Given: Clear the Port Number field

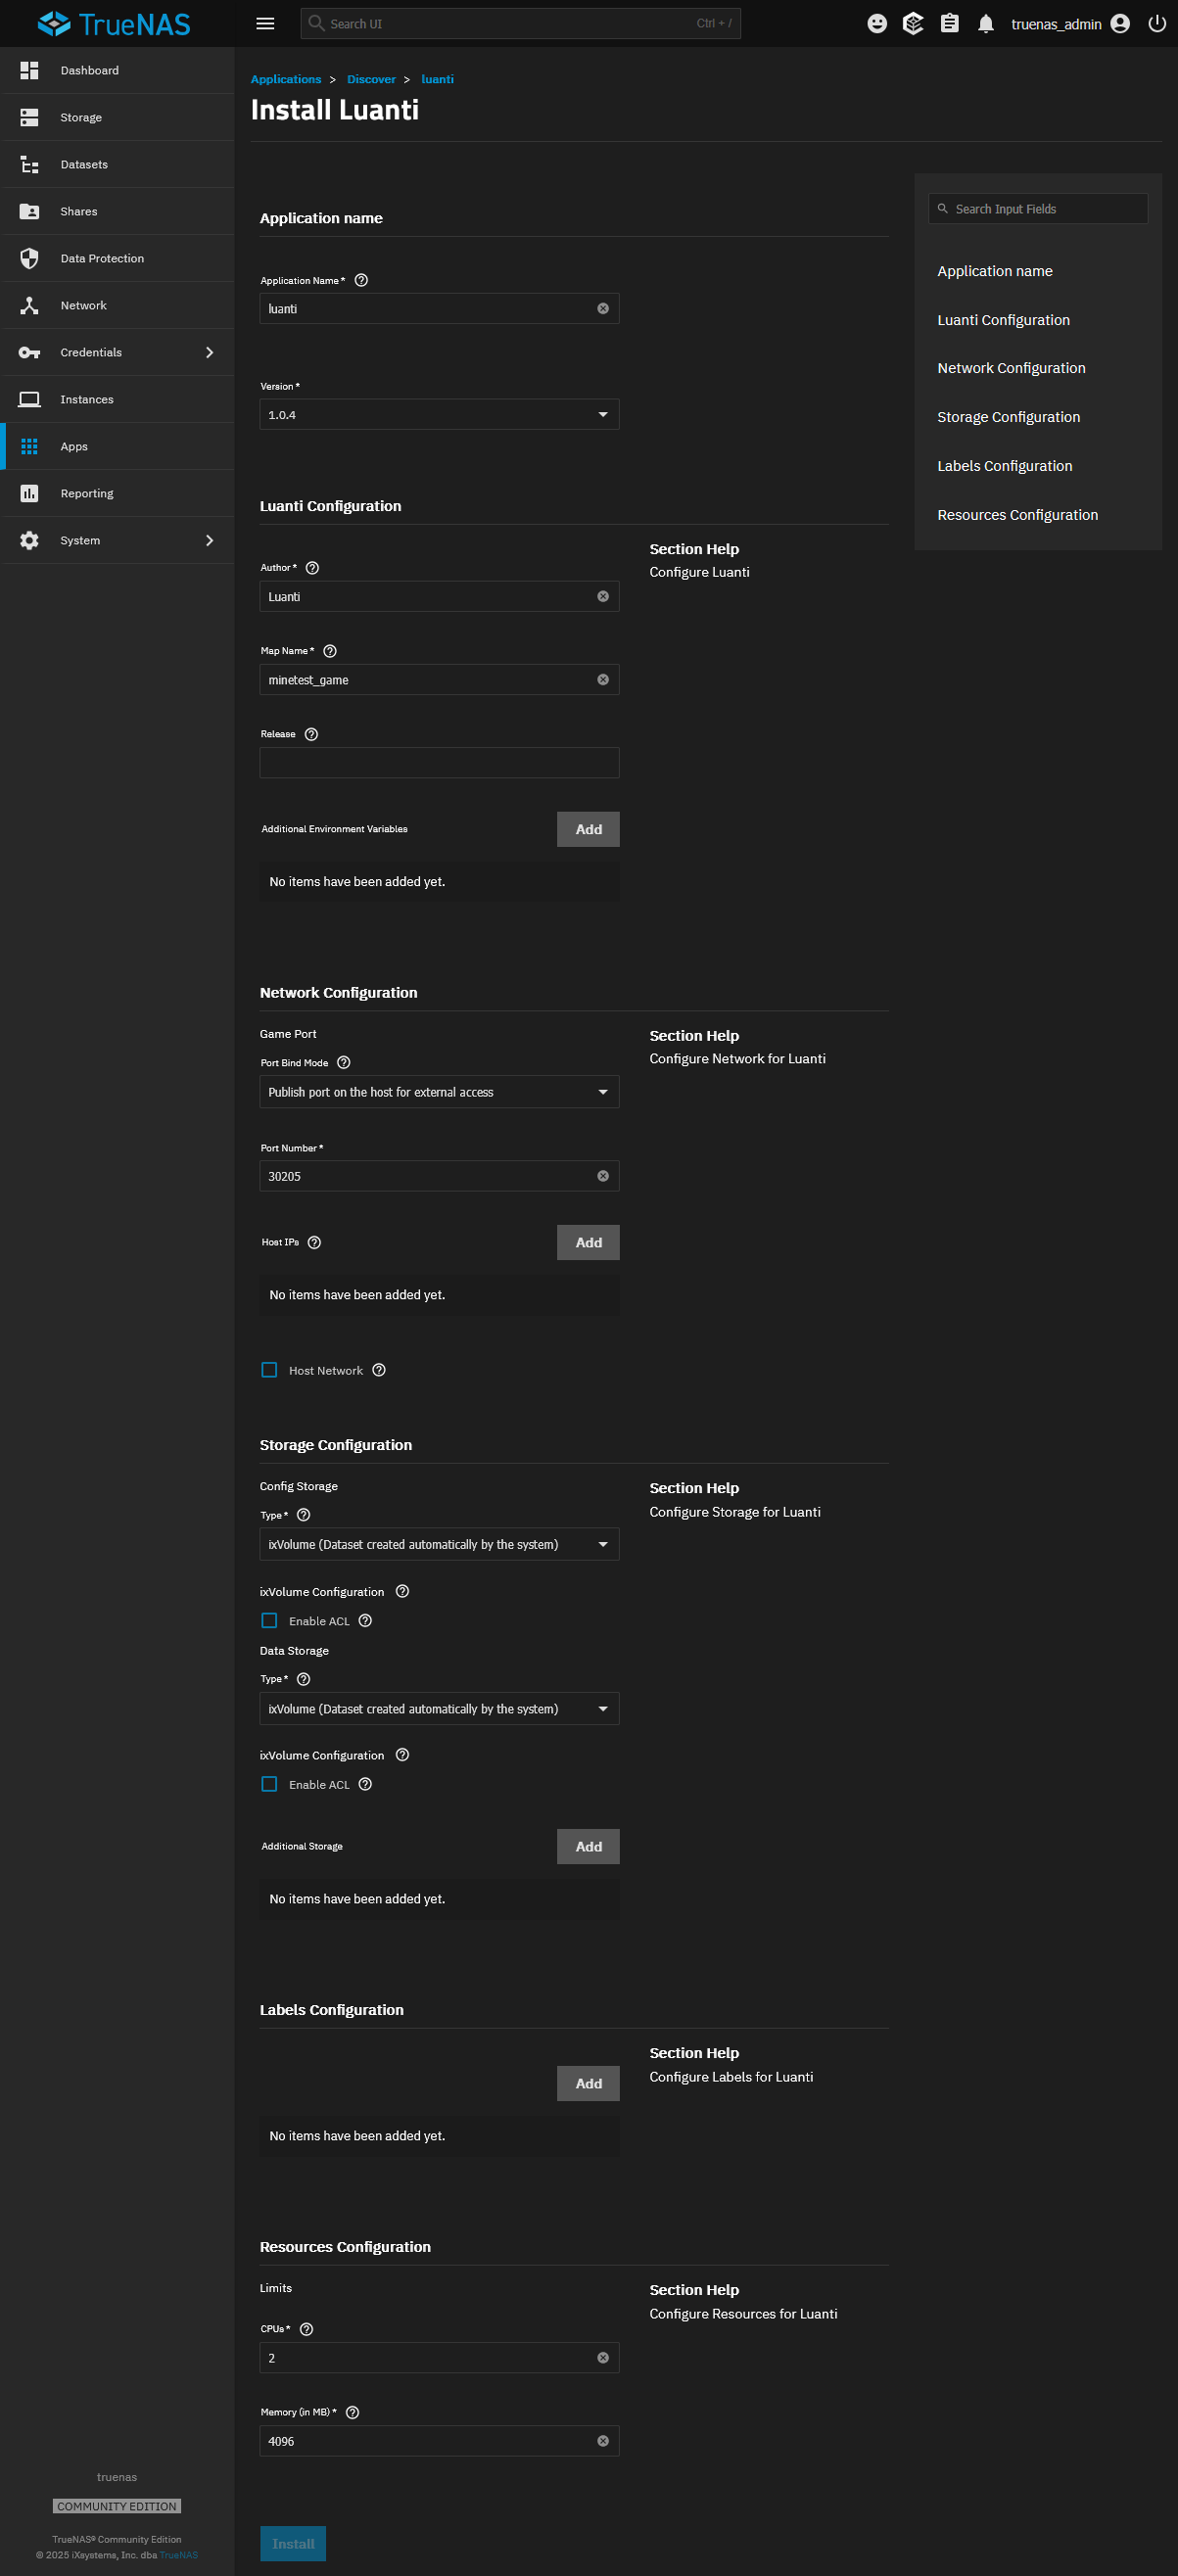Looking at the screenshot, I should pyautogui.click(x=603, y=1176).
